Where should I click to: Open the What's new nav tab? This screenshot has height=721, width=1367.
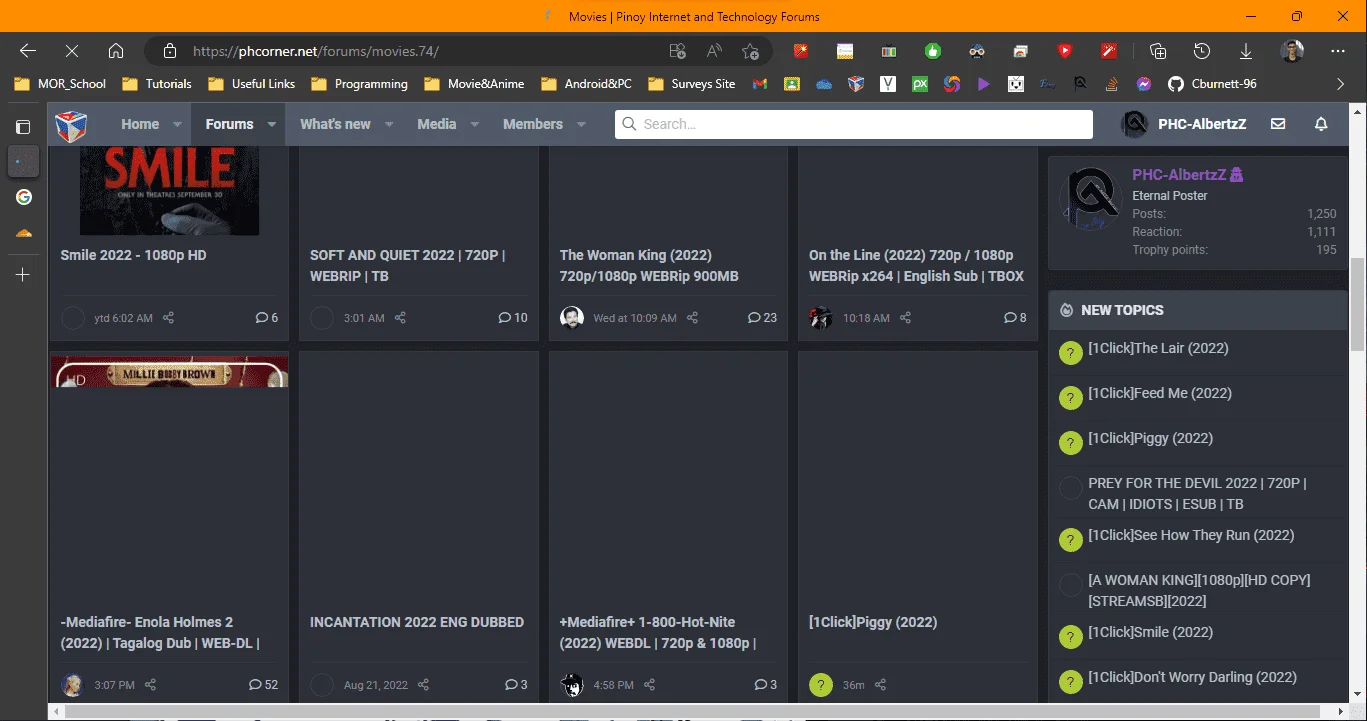(335, 124)
